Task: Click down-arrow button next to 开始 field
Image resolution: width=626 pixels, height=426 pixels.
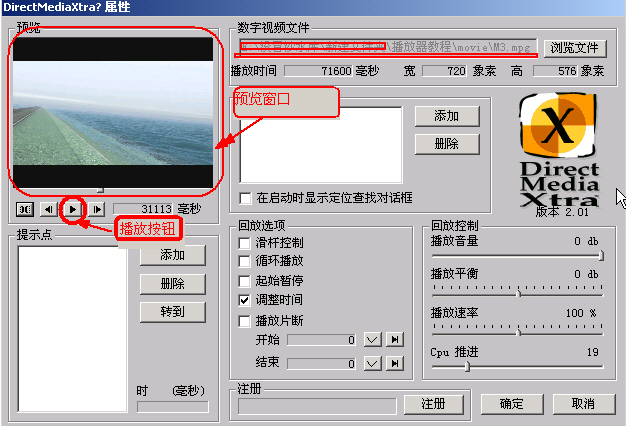Action: (x=372, y=340)
